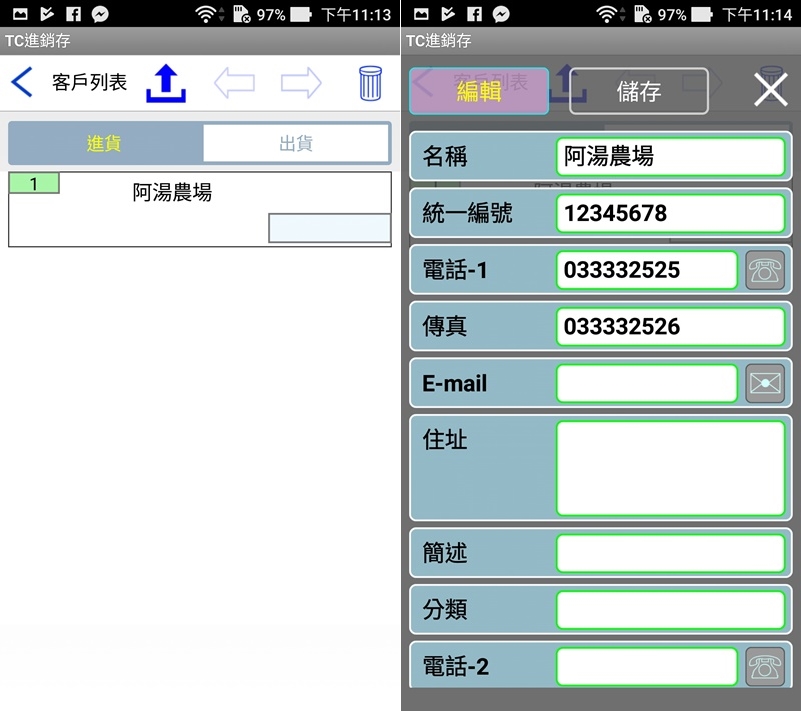Tap the 編輯 button

[x=479, y=91]
